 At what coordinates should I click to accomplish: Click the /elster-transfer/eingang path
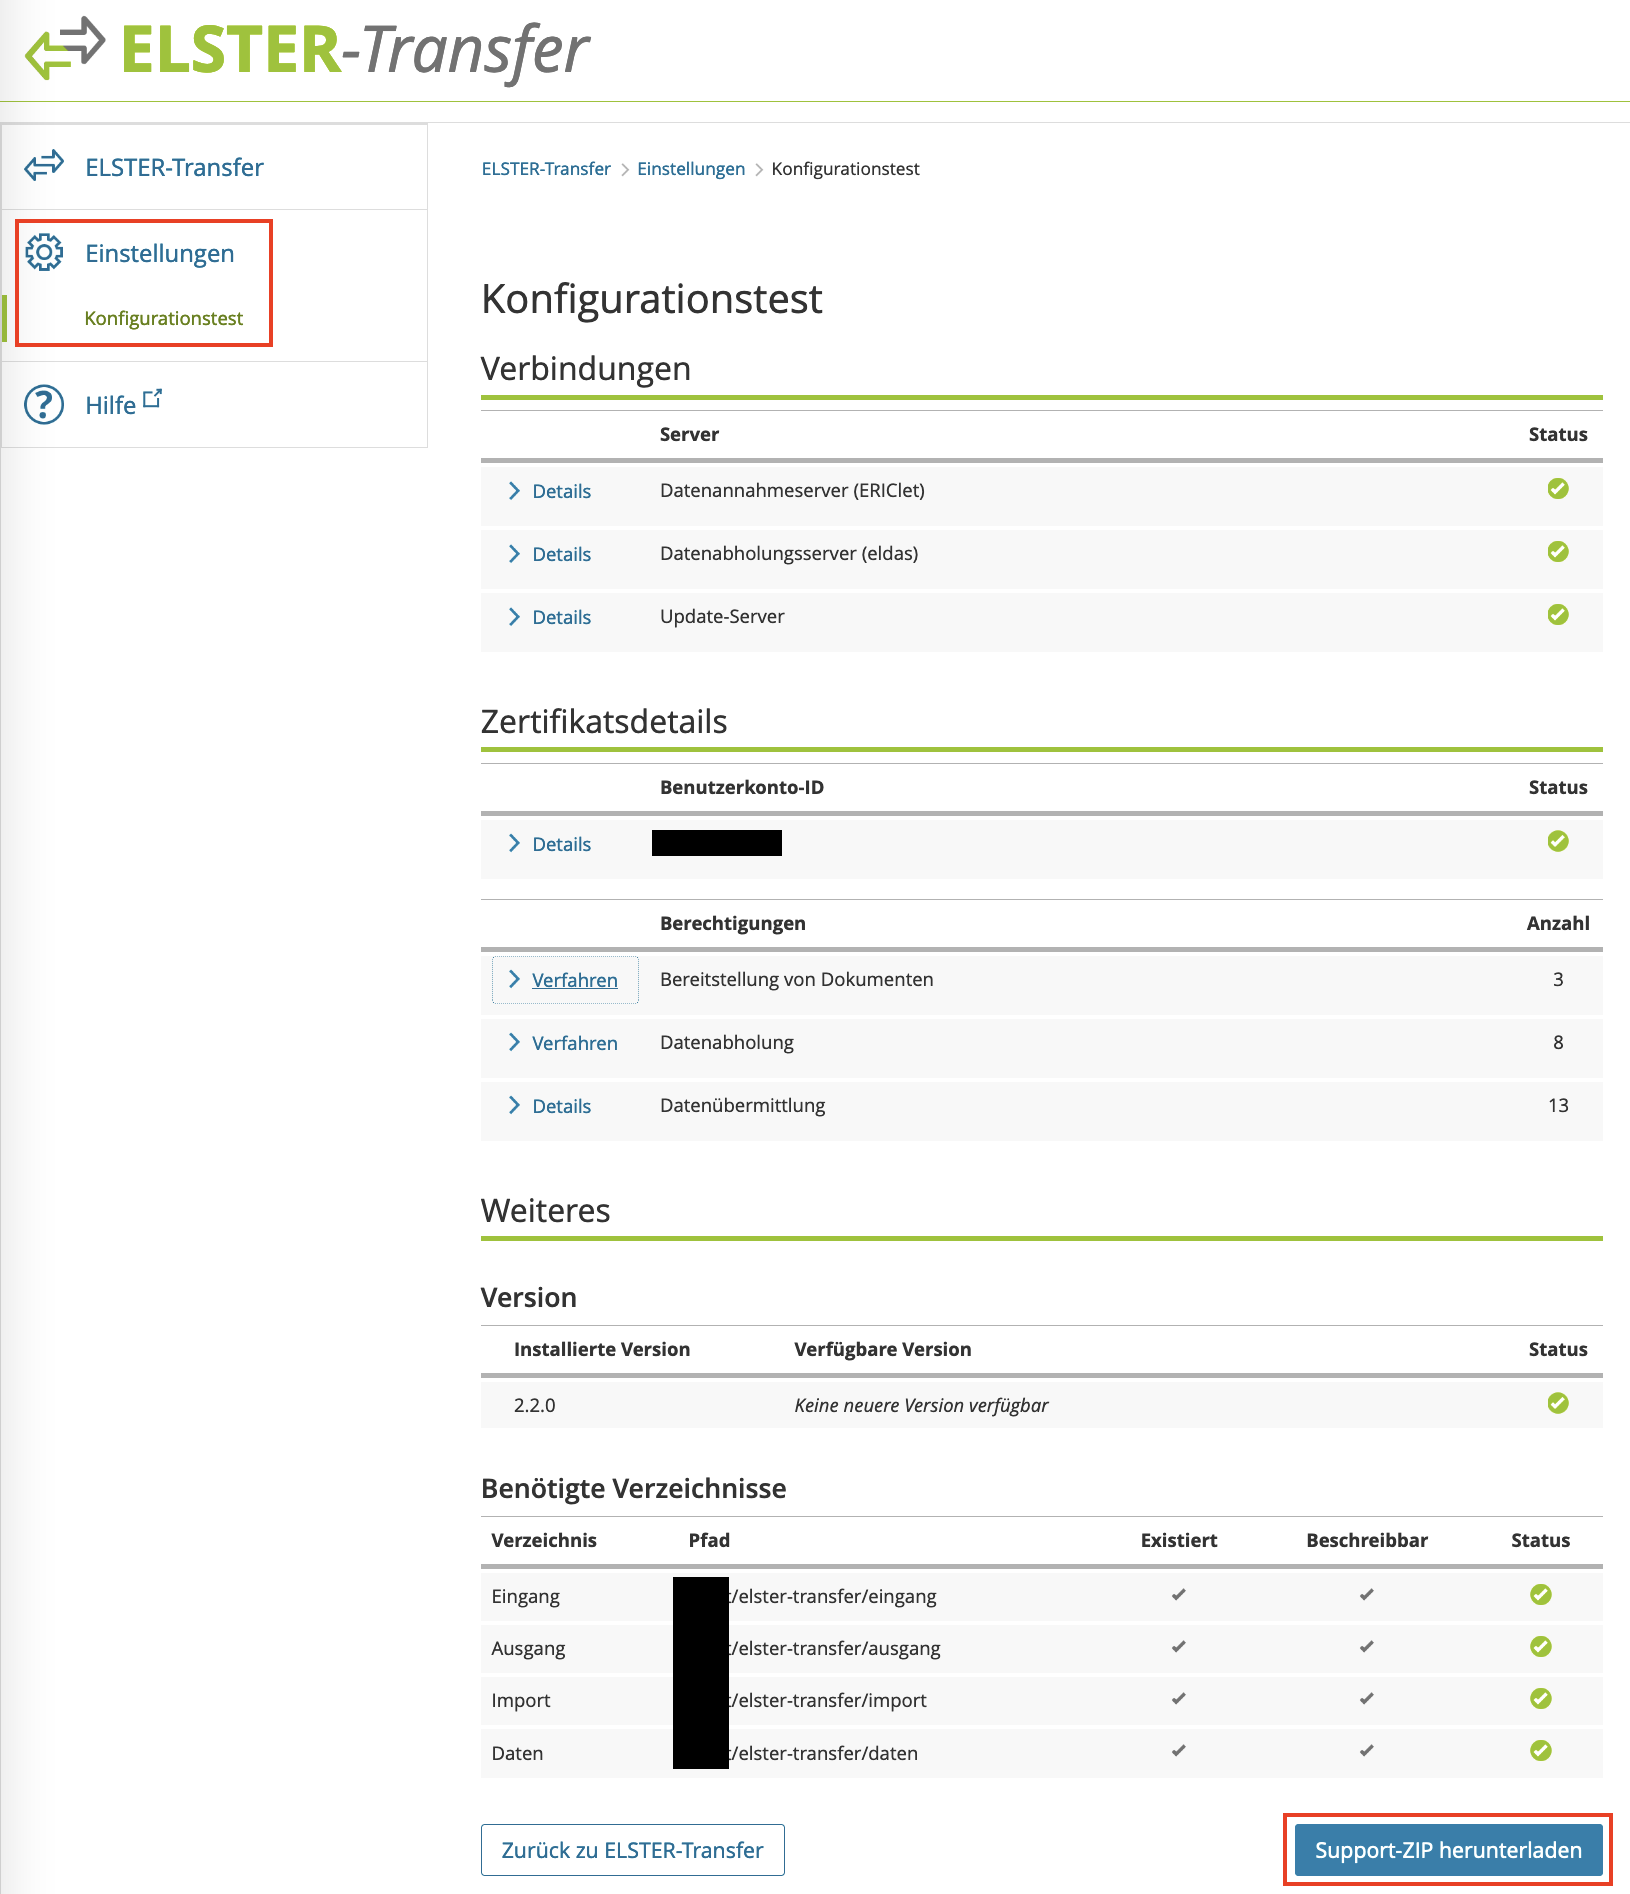pyautogui.click(x=833, y=1596)
